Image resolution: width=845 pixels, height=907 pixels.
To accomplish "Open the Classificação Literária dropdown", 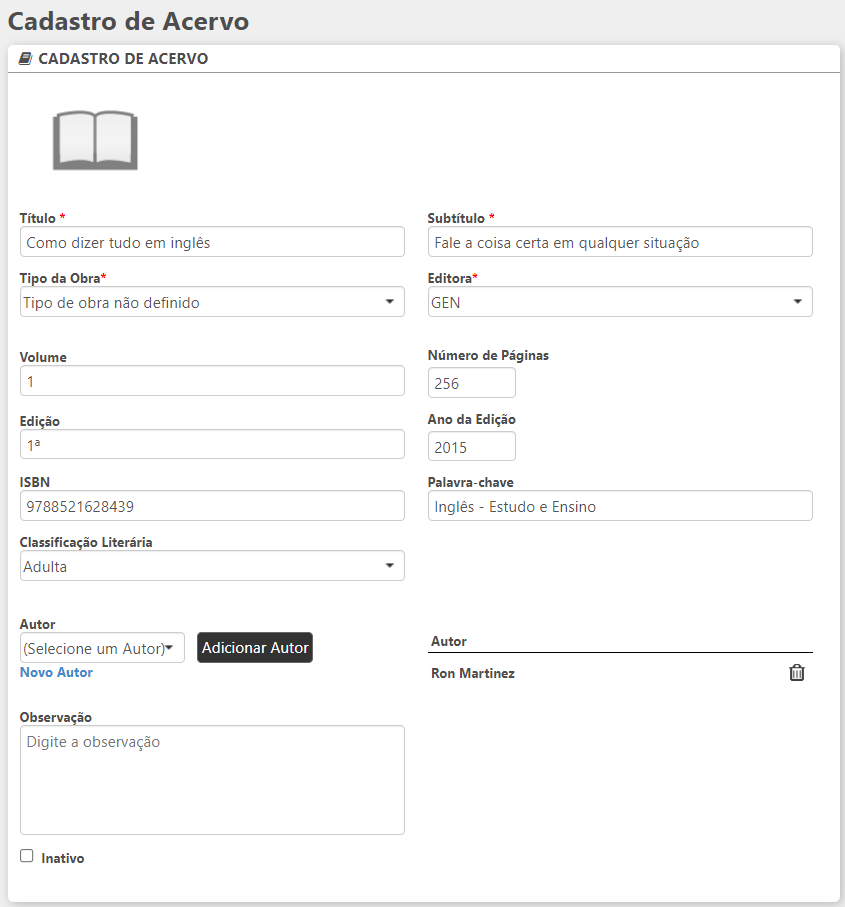I will coord(212,566).
